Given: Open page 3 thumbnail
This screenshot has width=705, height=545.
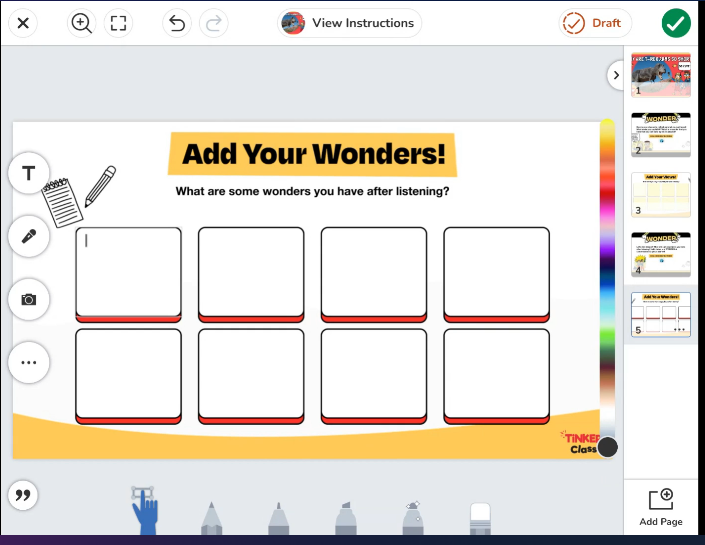Looking at the screenshot, I should [660, 194].
